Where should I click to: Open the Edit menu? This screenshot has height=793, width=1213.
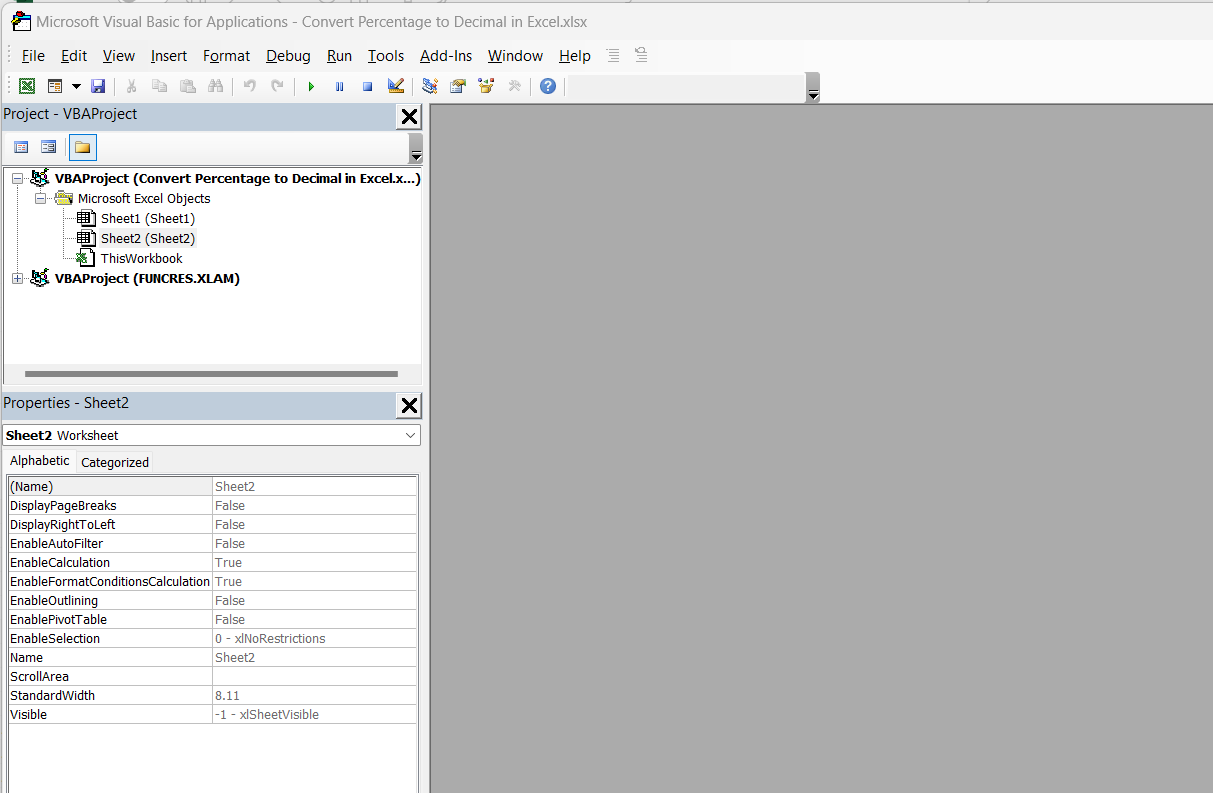[74, 56]
